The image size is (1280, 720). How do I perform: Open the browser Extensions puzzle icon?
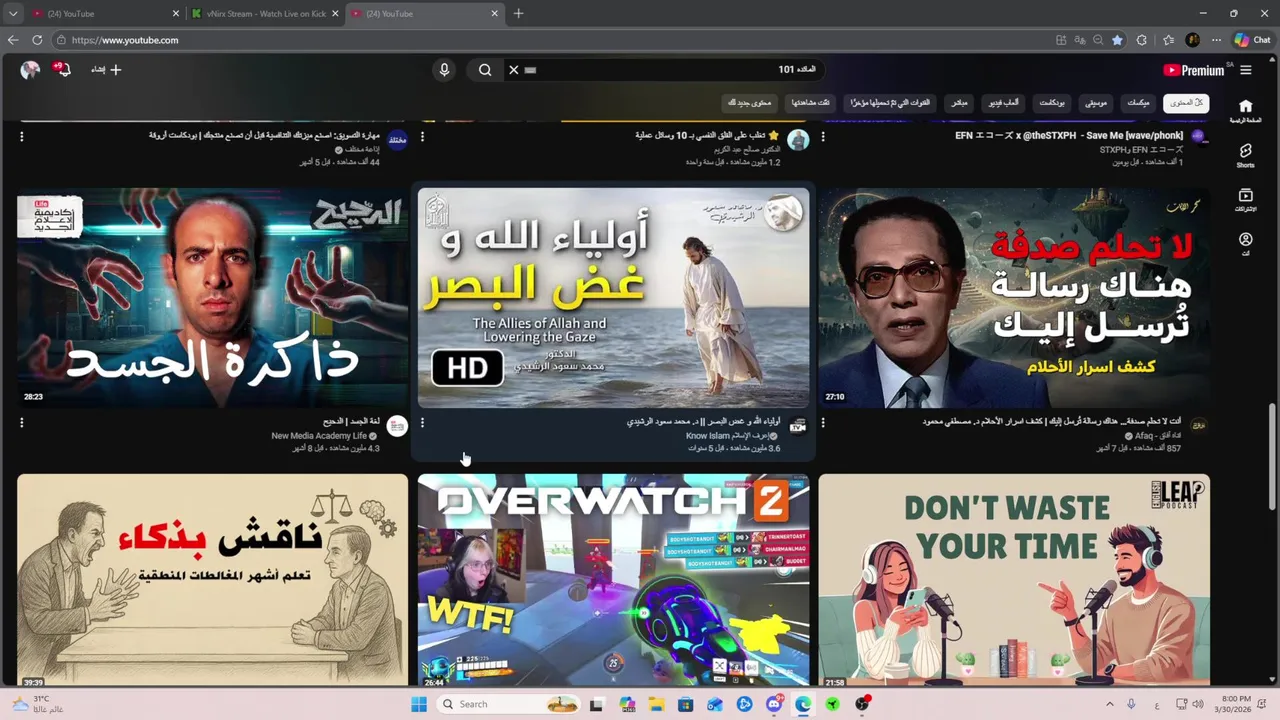tap(1142, 40)
